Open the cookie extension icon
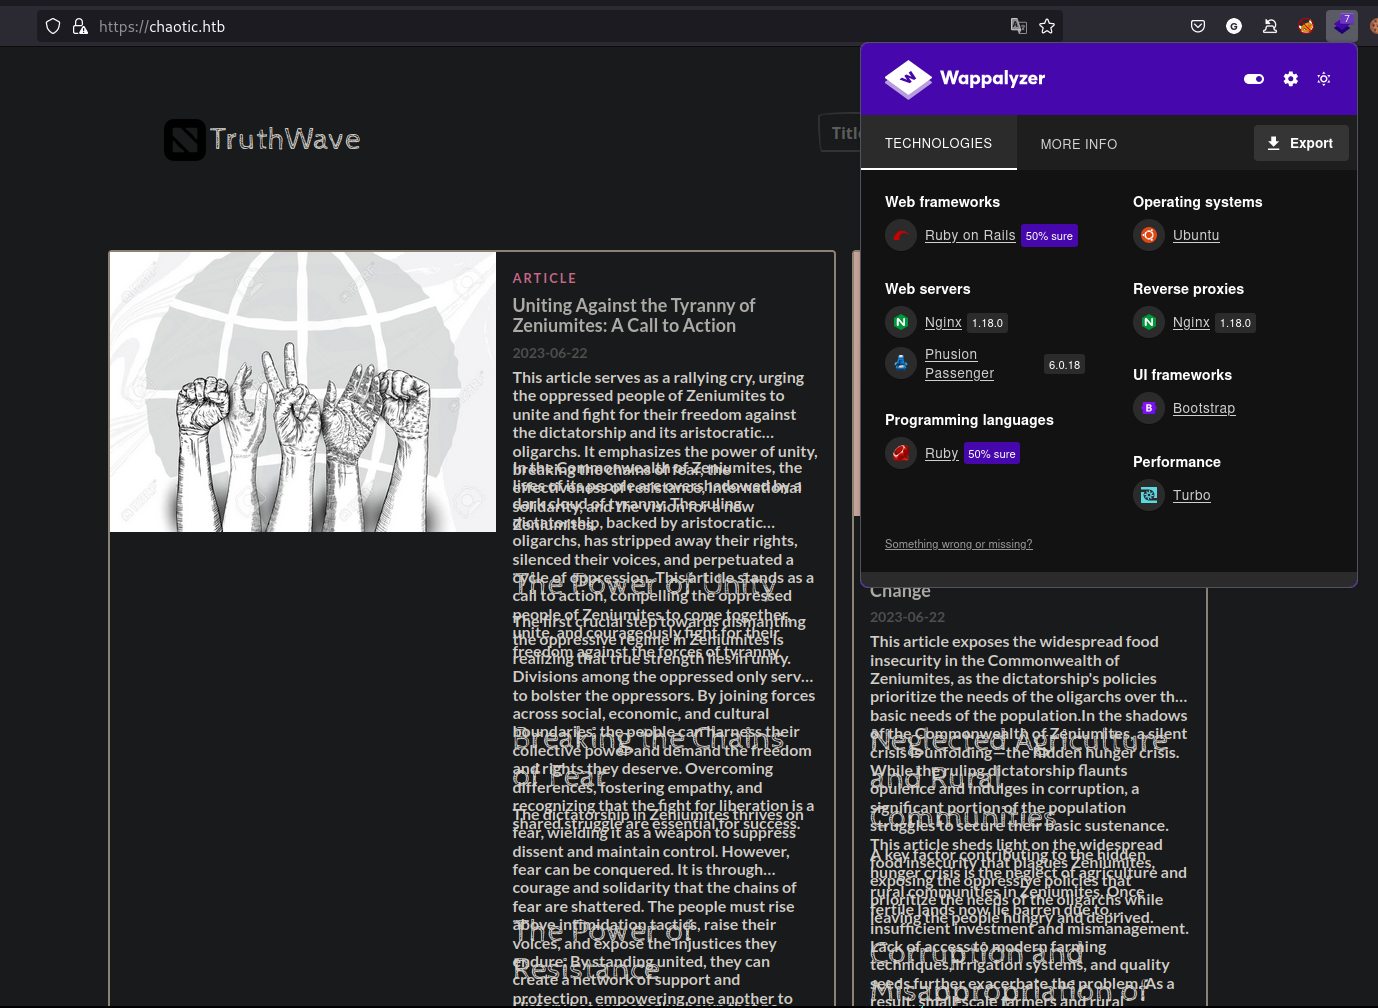This screenshot has height=1008, width=1378. 1374,26
